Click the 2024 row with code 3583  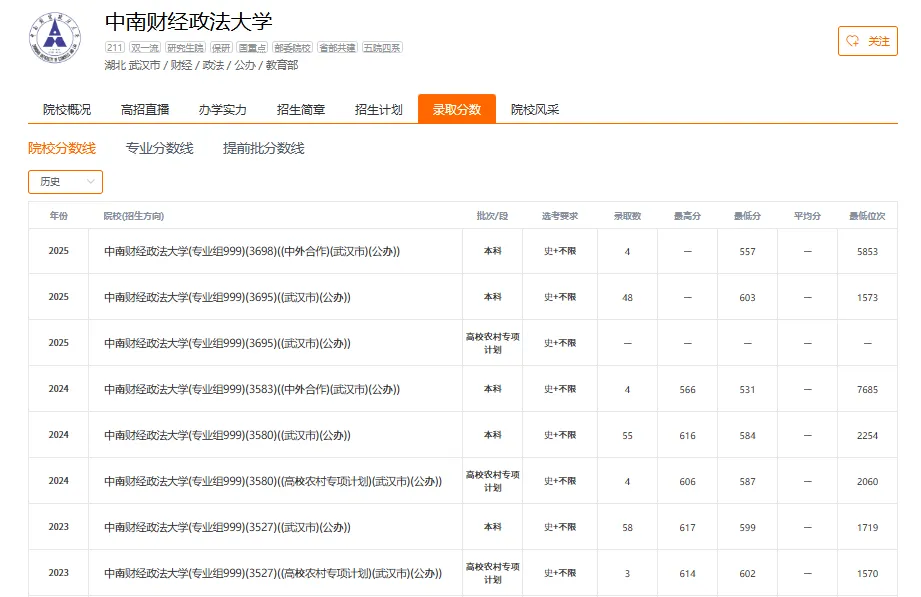(463, 389)
